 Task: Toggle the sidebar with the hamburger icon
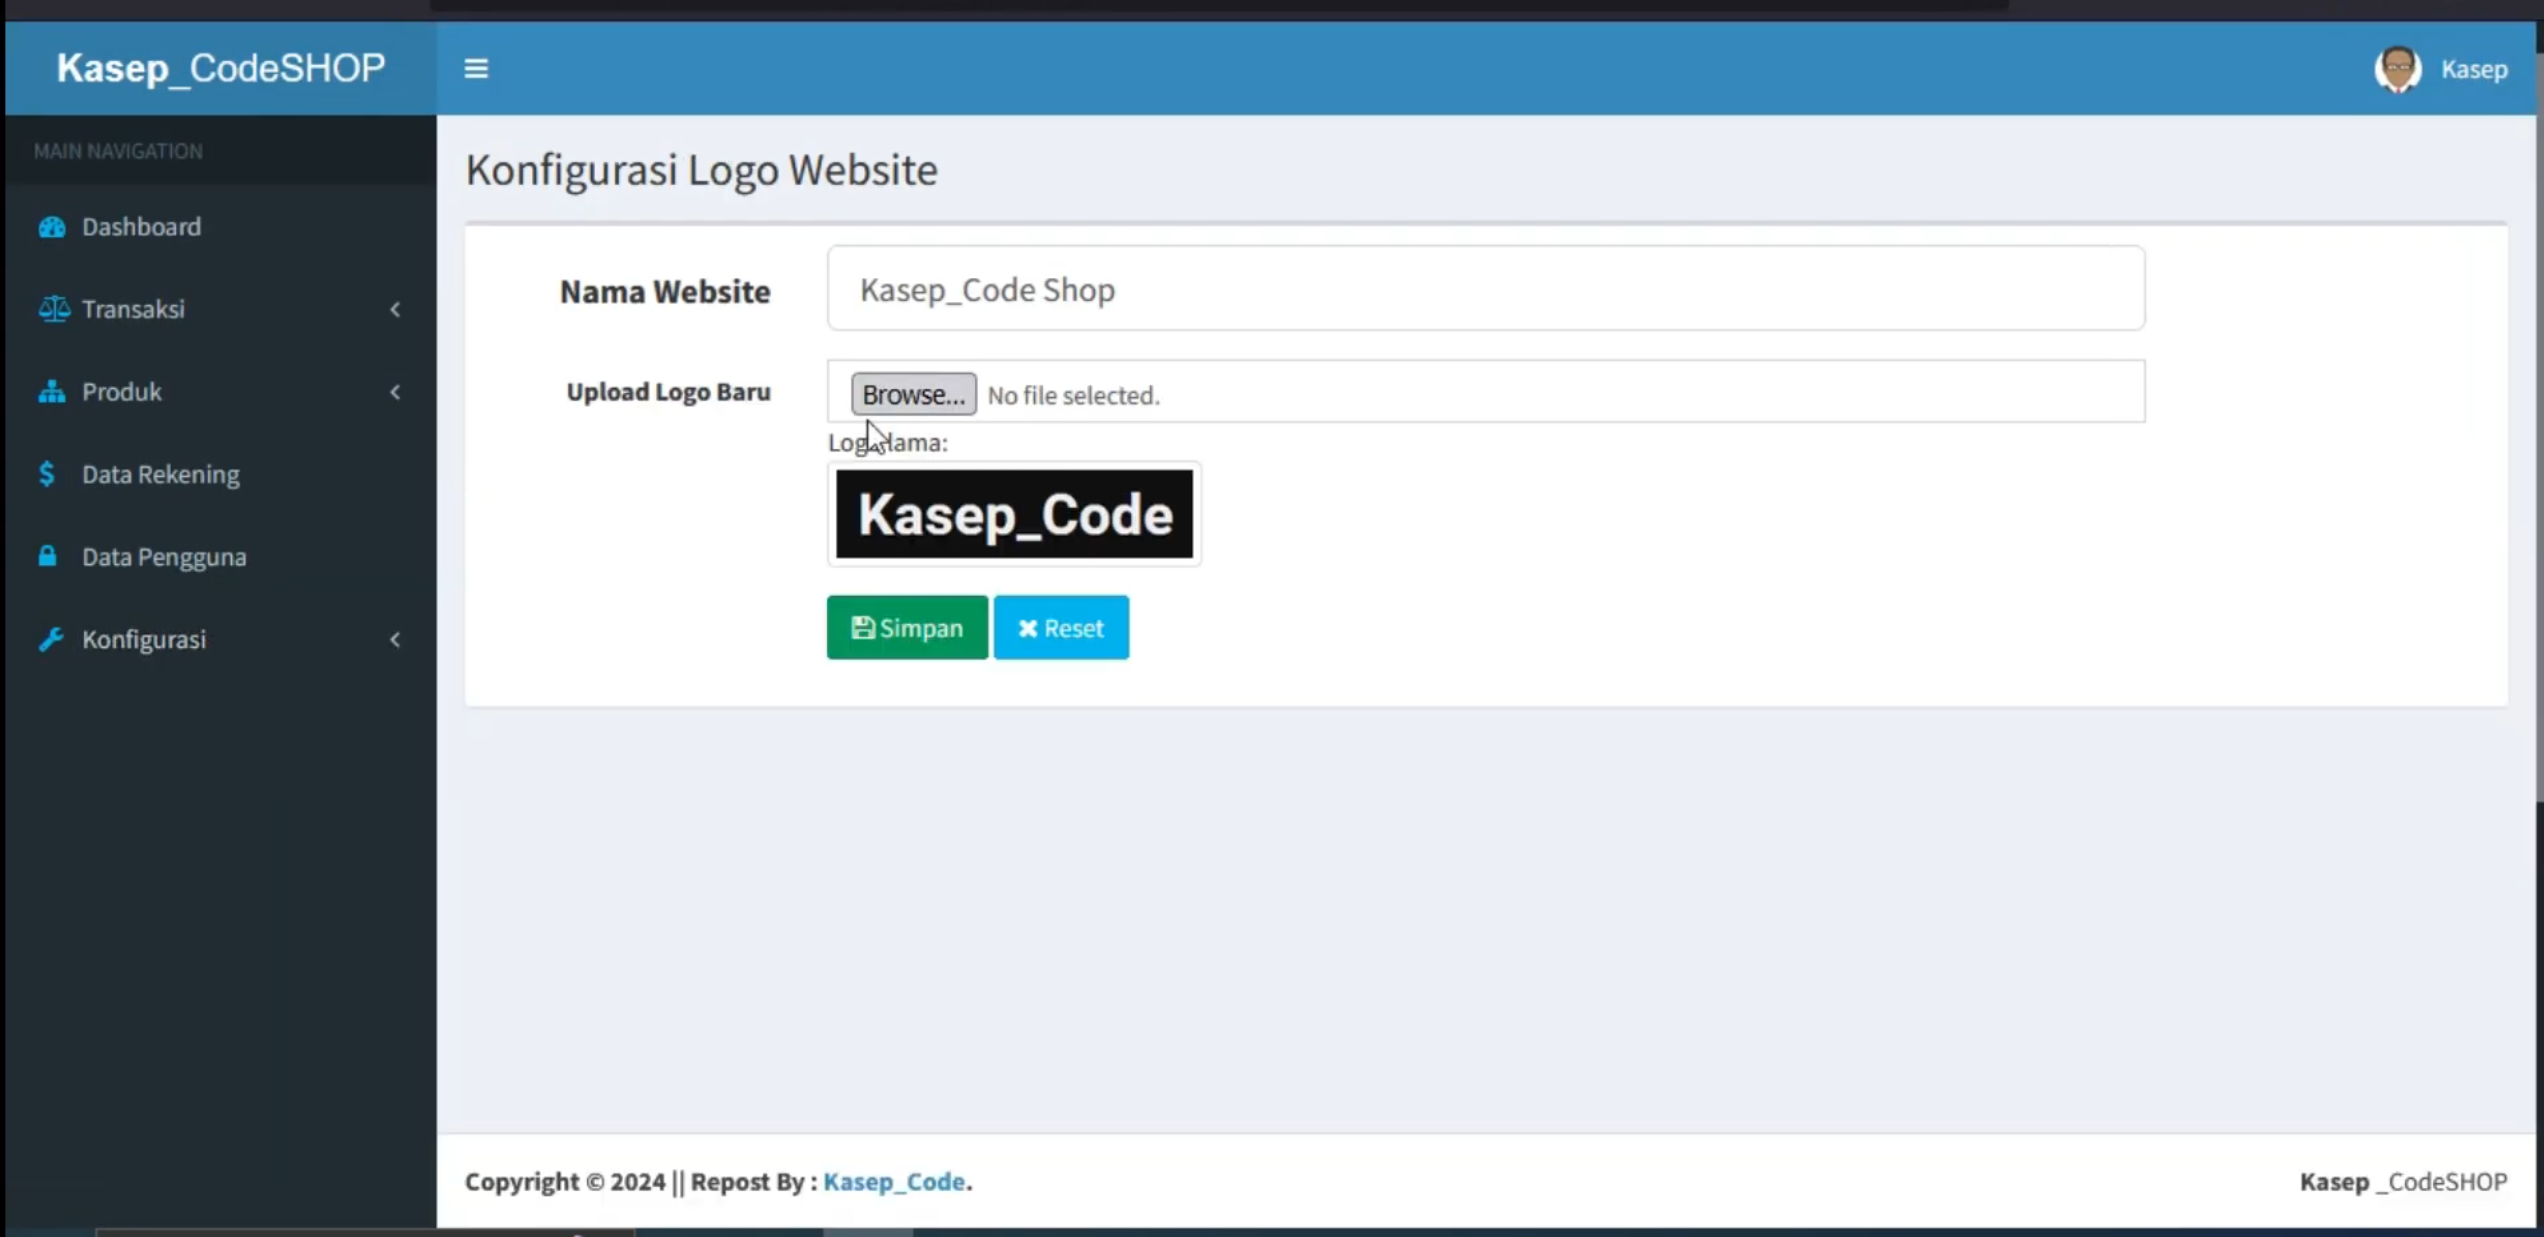(476, 68)
